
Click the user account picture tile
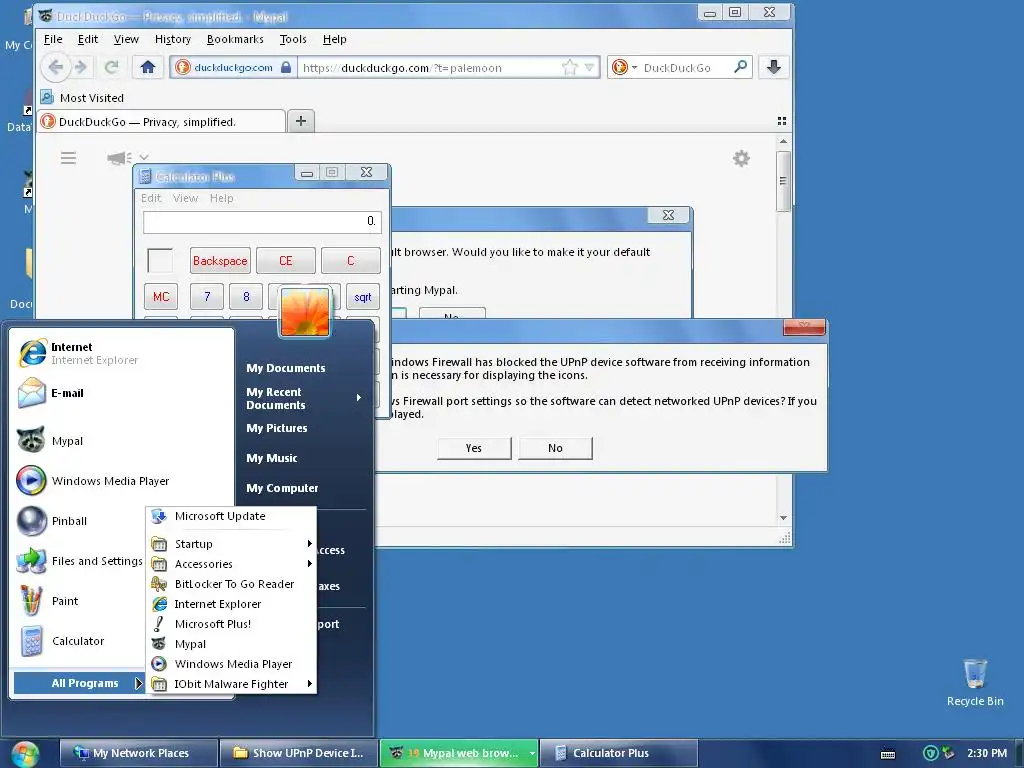pyautogui.click(x=304, y=312)
